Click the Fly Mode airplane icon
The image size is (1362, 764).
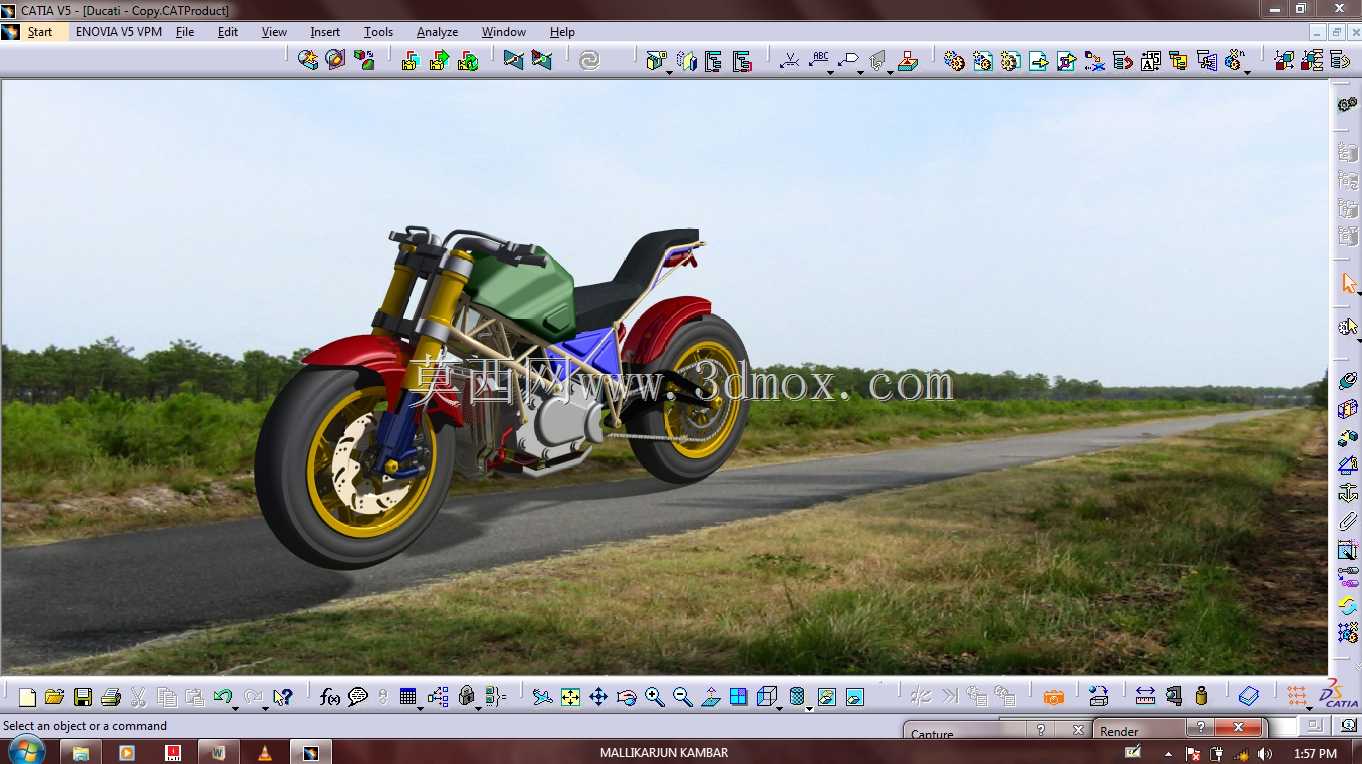(542, 697)
